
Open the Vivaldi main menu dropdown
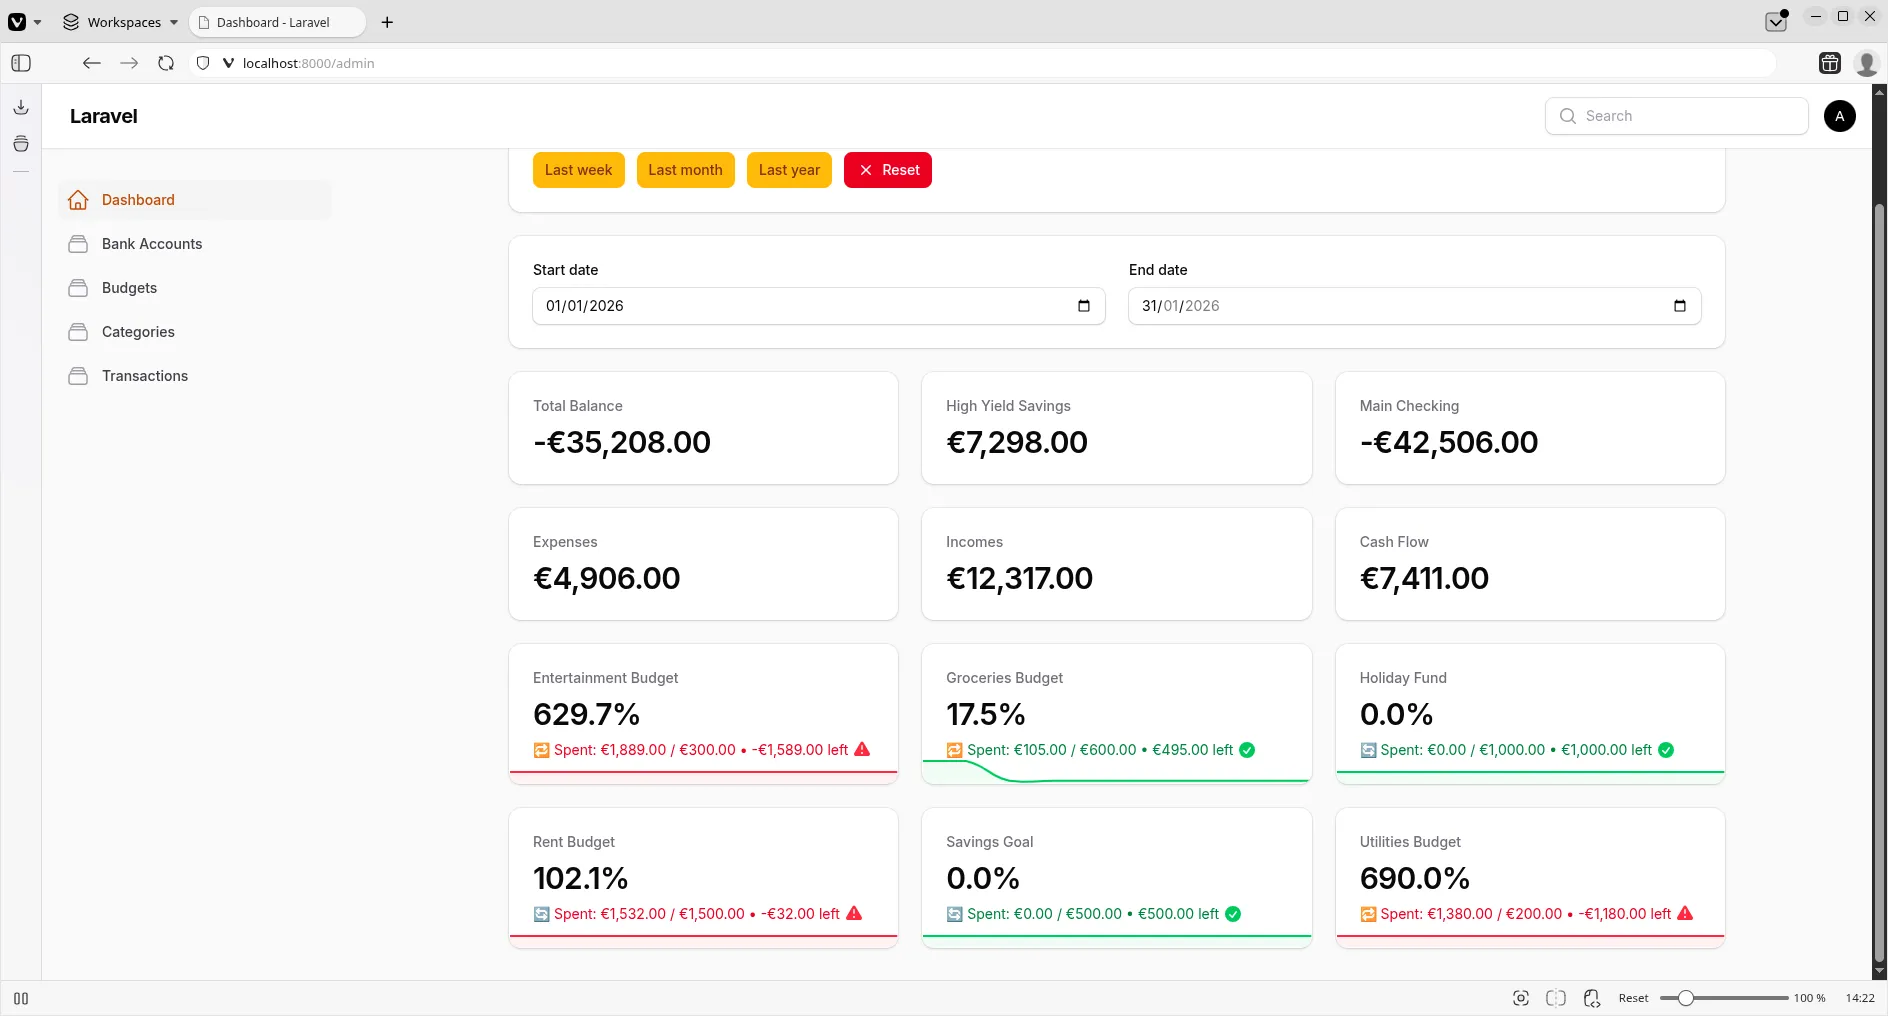coord(24,22)
